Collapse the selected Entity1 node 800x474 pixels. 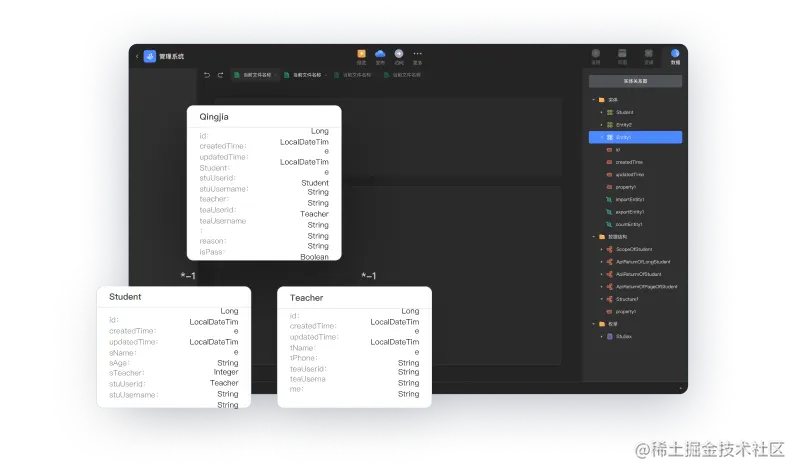(602, 137)
